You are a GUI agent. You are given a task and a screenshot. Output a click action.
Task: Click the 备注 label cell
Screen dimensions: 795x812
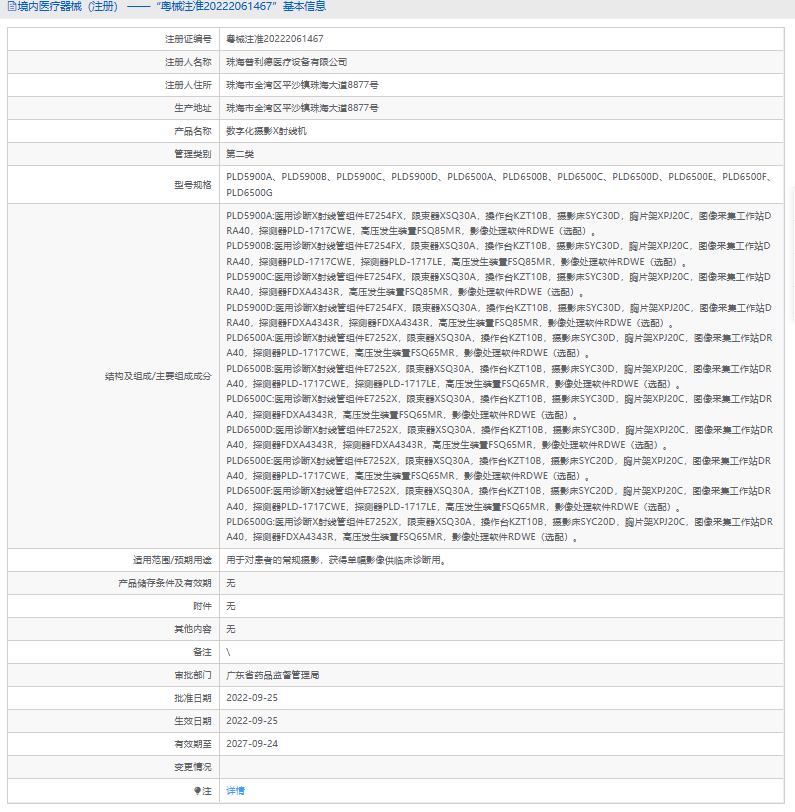tap(114, 652)
